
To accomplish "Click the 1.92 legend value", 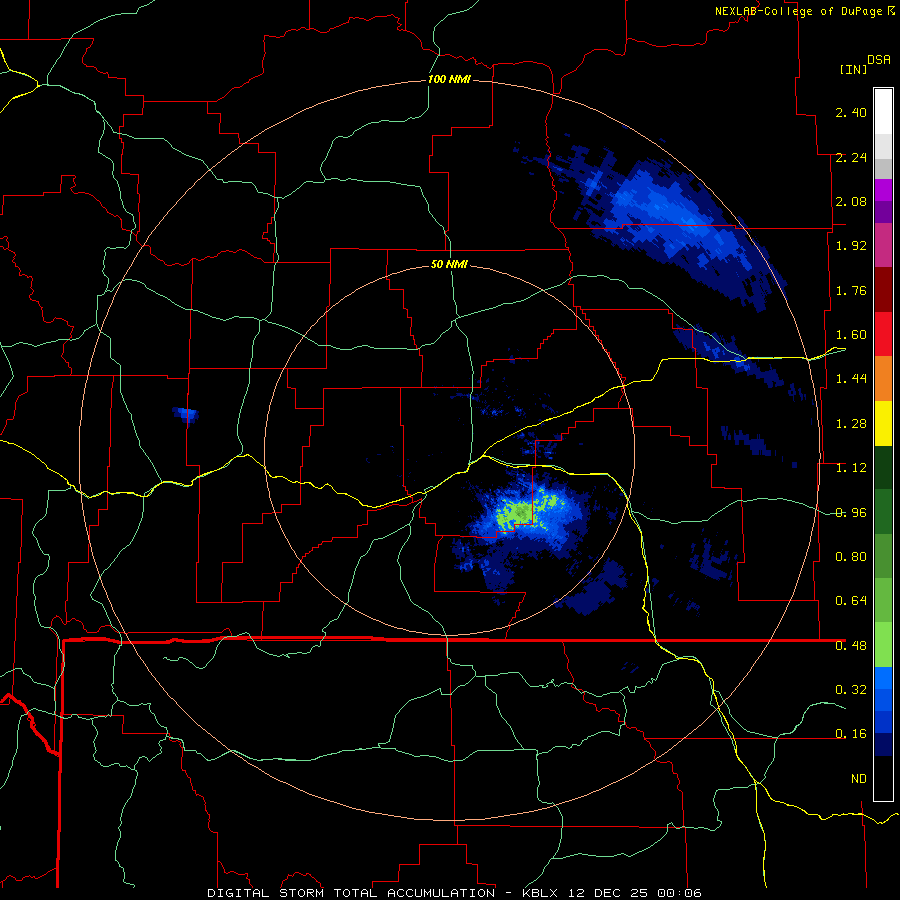I will 851,246.
